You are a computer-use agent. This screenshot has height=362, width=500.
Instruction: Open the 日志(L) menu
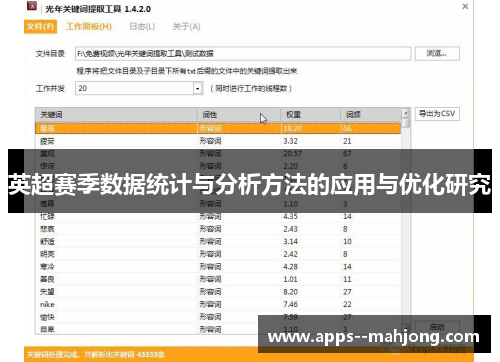142,27
